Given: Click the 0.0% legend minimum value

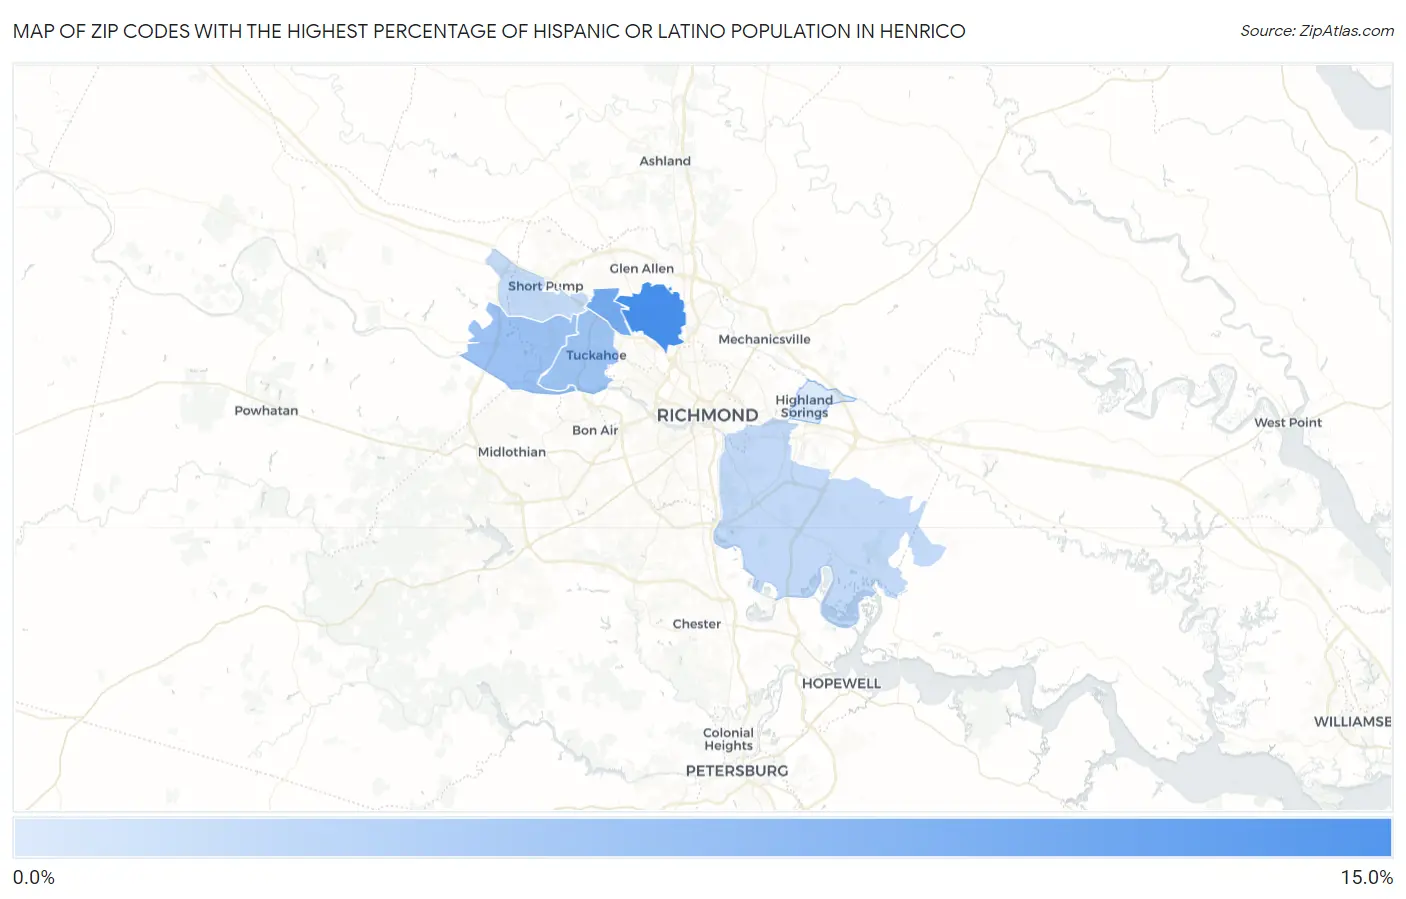Looking at the screenshot, I should click(34, 877).
